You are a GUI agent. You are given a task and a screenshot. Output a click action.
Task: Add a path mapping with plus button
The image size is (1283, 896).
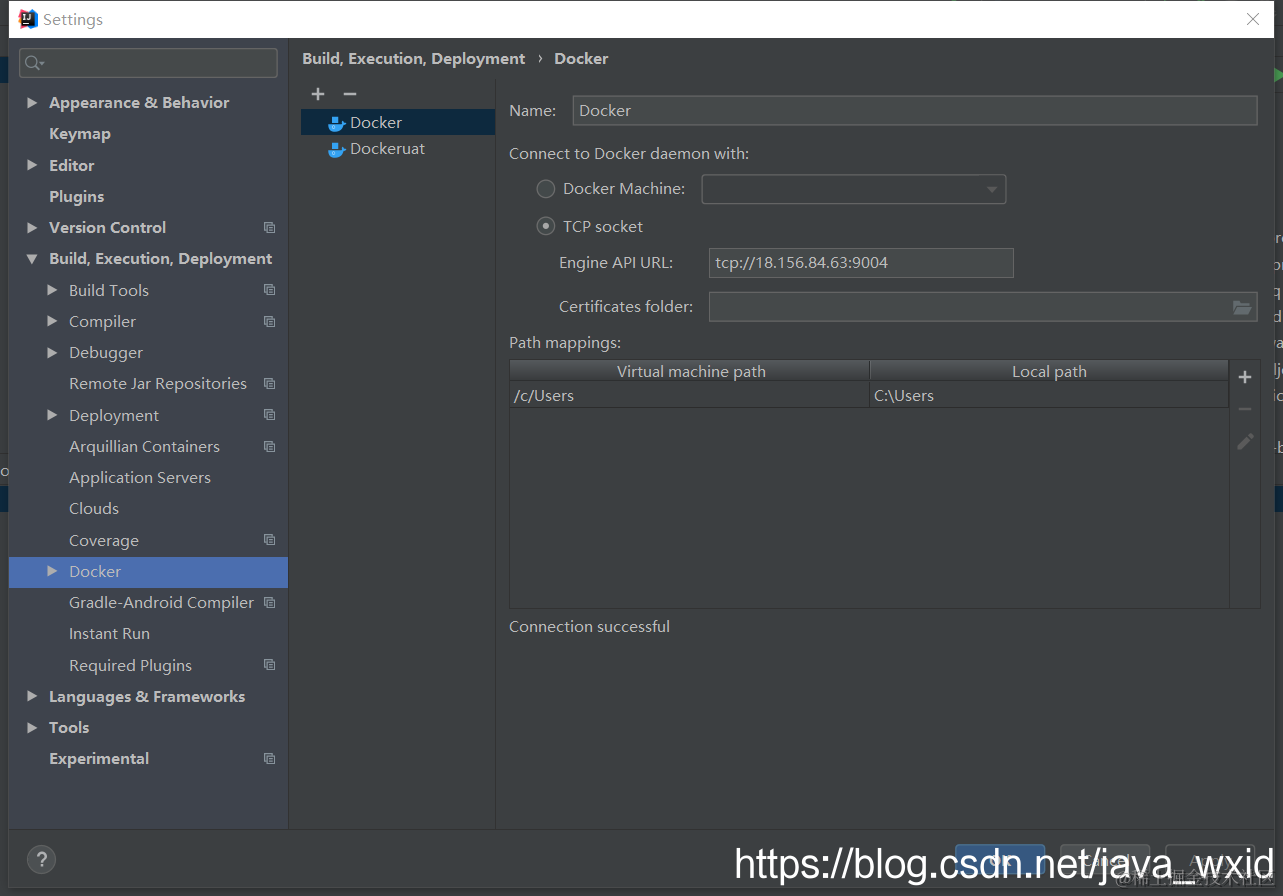(x=1245, y=377)
